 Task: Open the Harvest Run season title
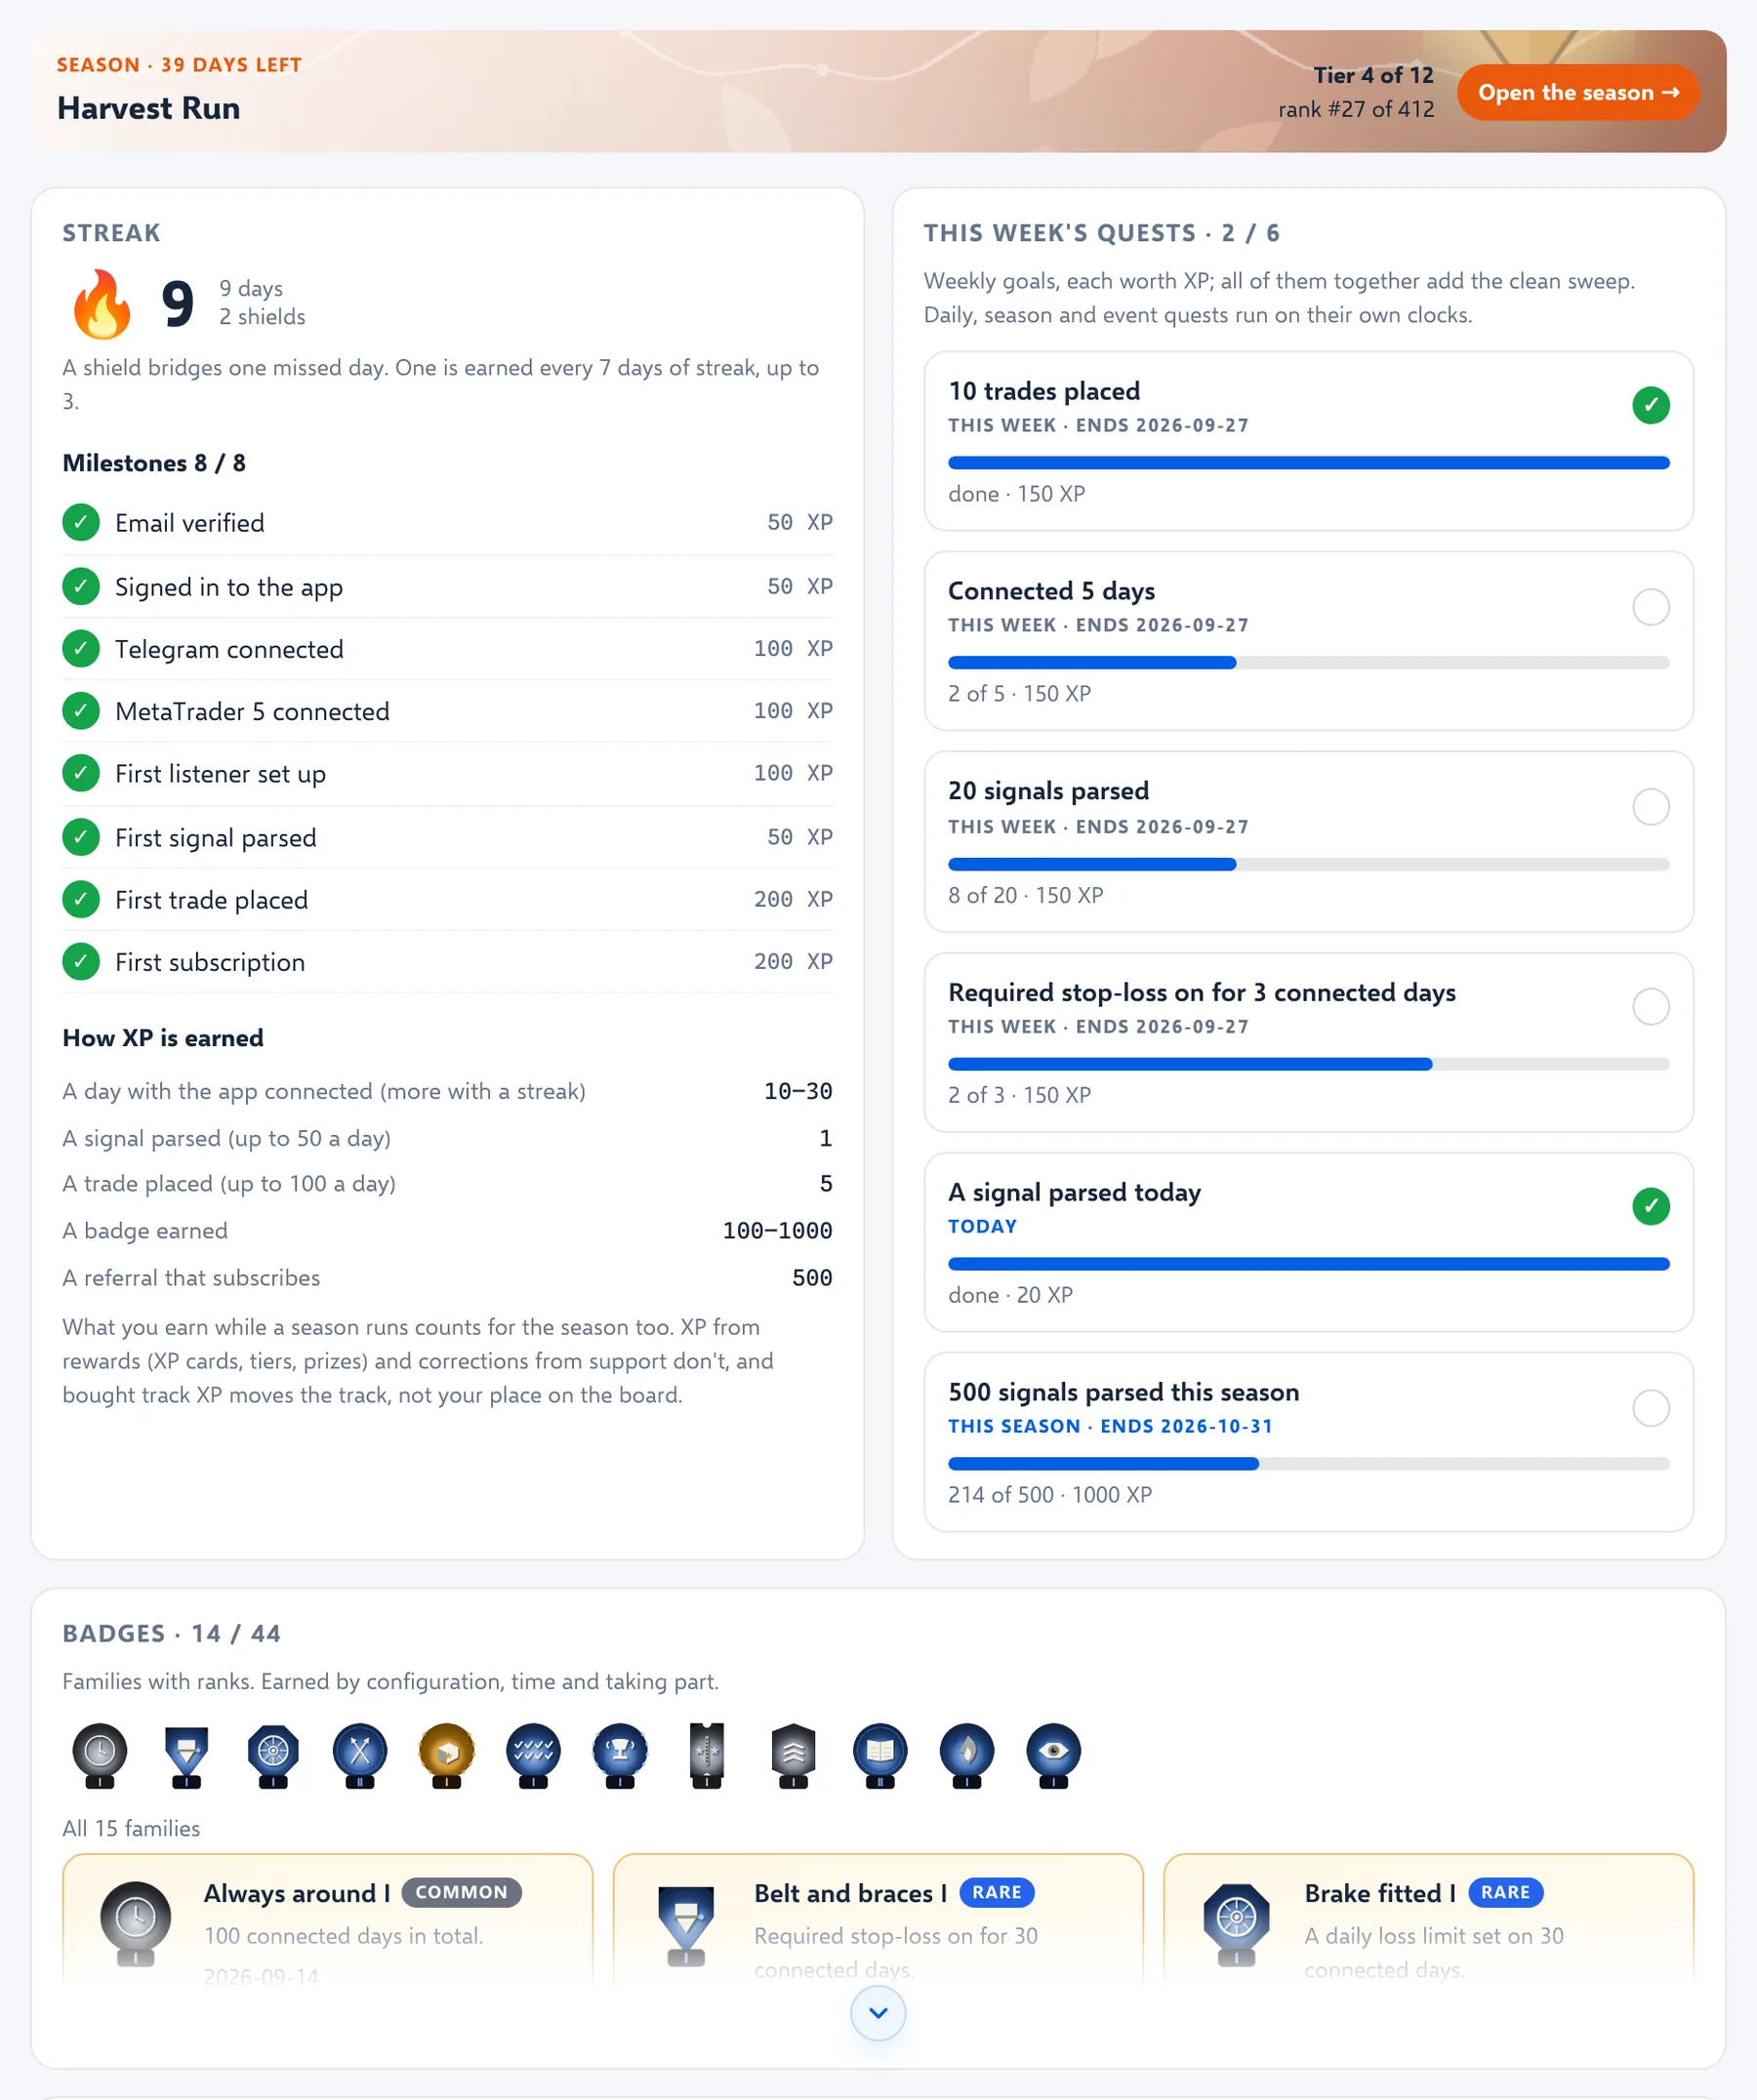coord(149,108)
